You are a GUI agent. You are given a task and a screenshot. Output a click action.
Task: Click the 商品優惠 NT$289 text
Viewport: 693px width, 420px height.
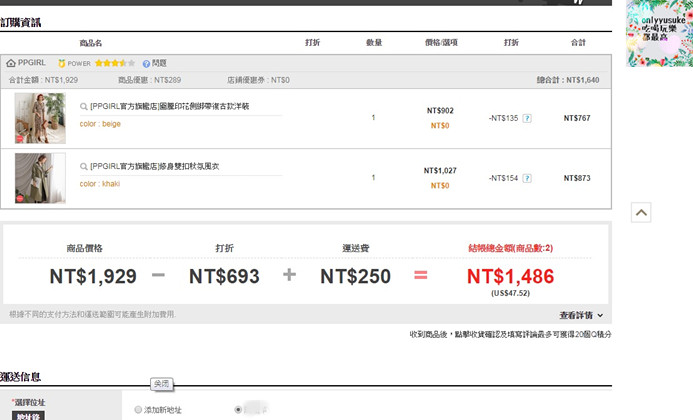(x=149, y=80)
